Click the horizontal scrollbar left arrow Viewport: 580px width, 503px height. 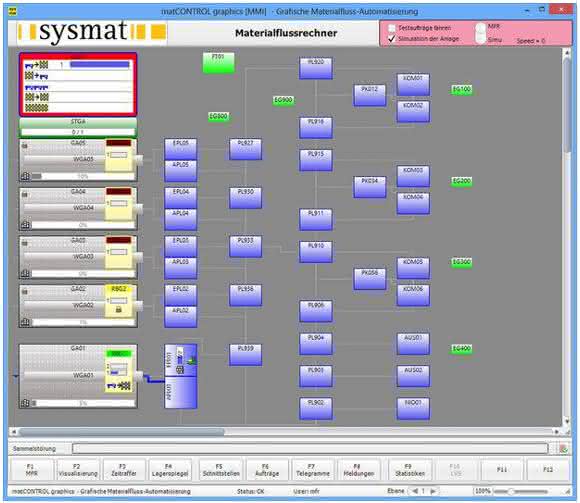point(14,432)
